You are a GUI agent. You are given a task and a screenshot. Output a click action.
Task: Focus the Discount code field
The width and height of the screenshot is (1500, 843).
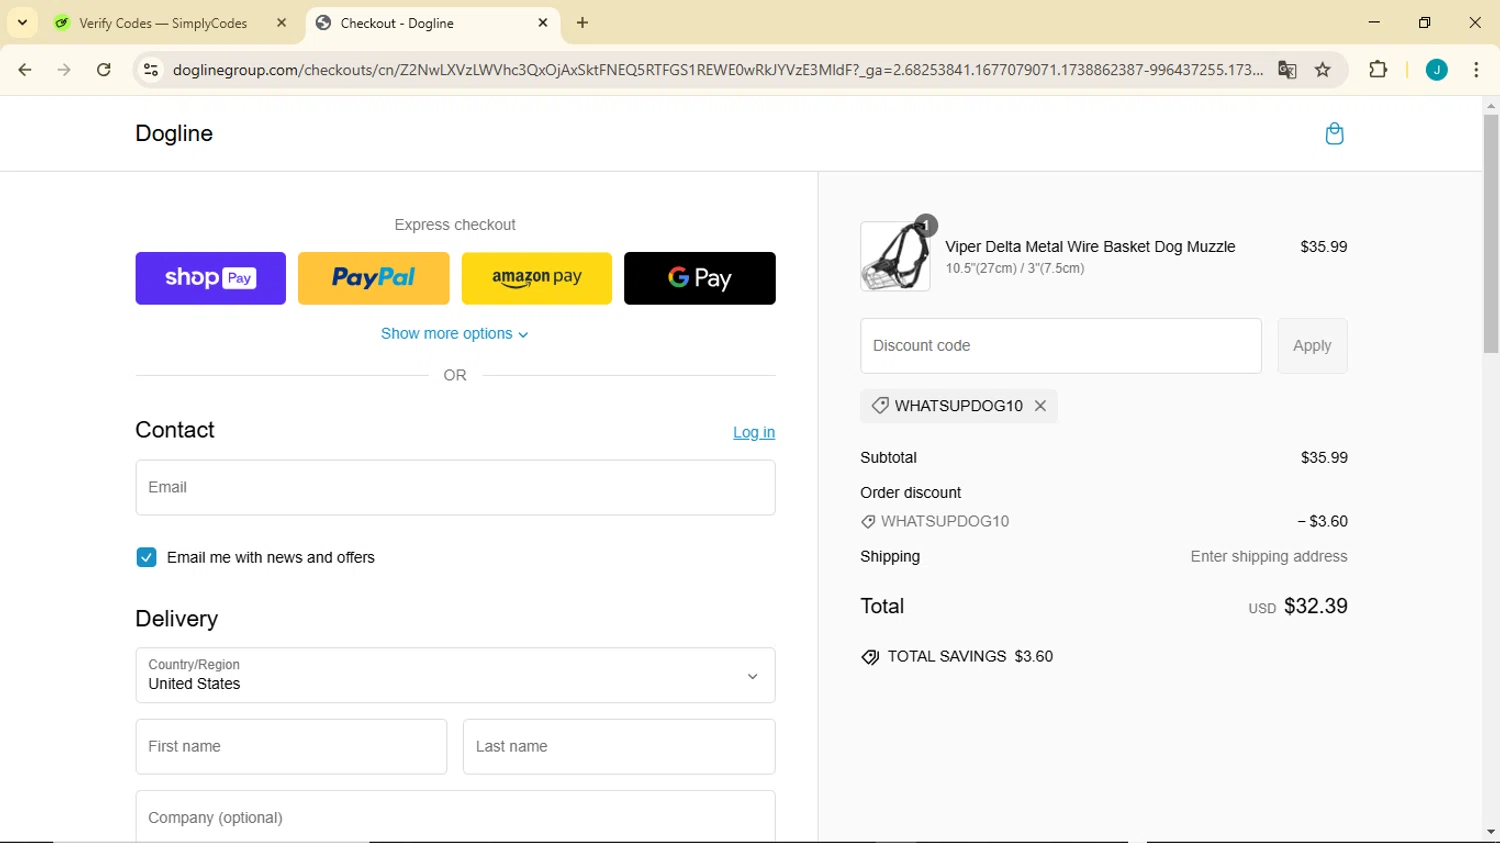[x=1061, y=346]
